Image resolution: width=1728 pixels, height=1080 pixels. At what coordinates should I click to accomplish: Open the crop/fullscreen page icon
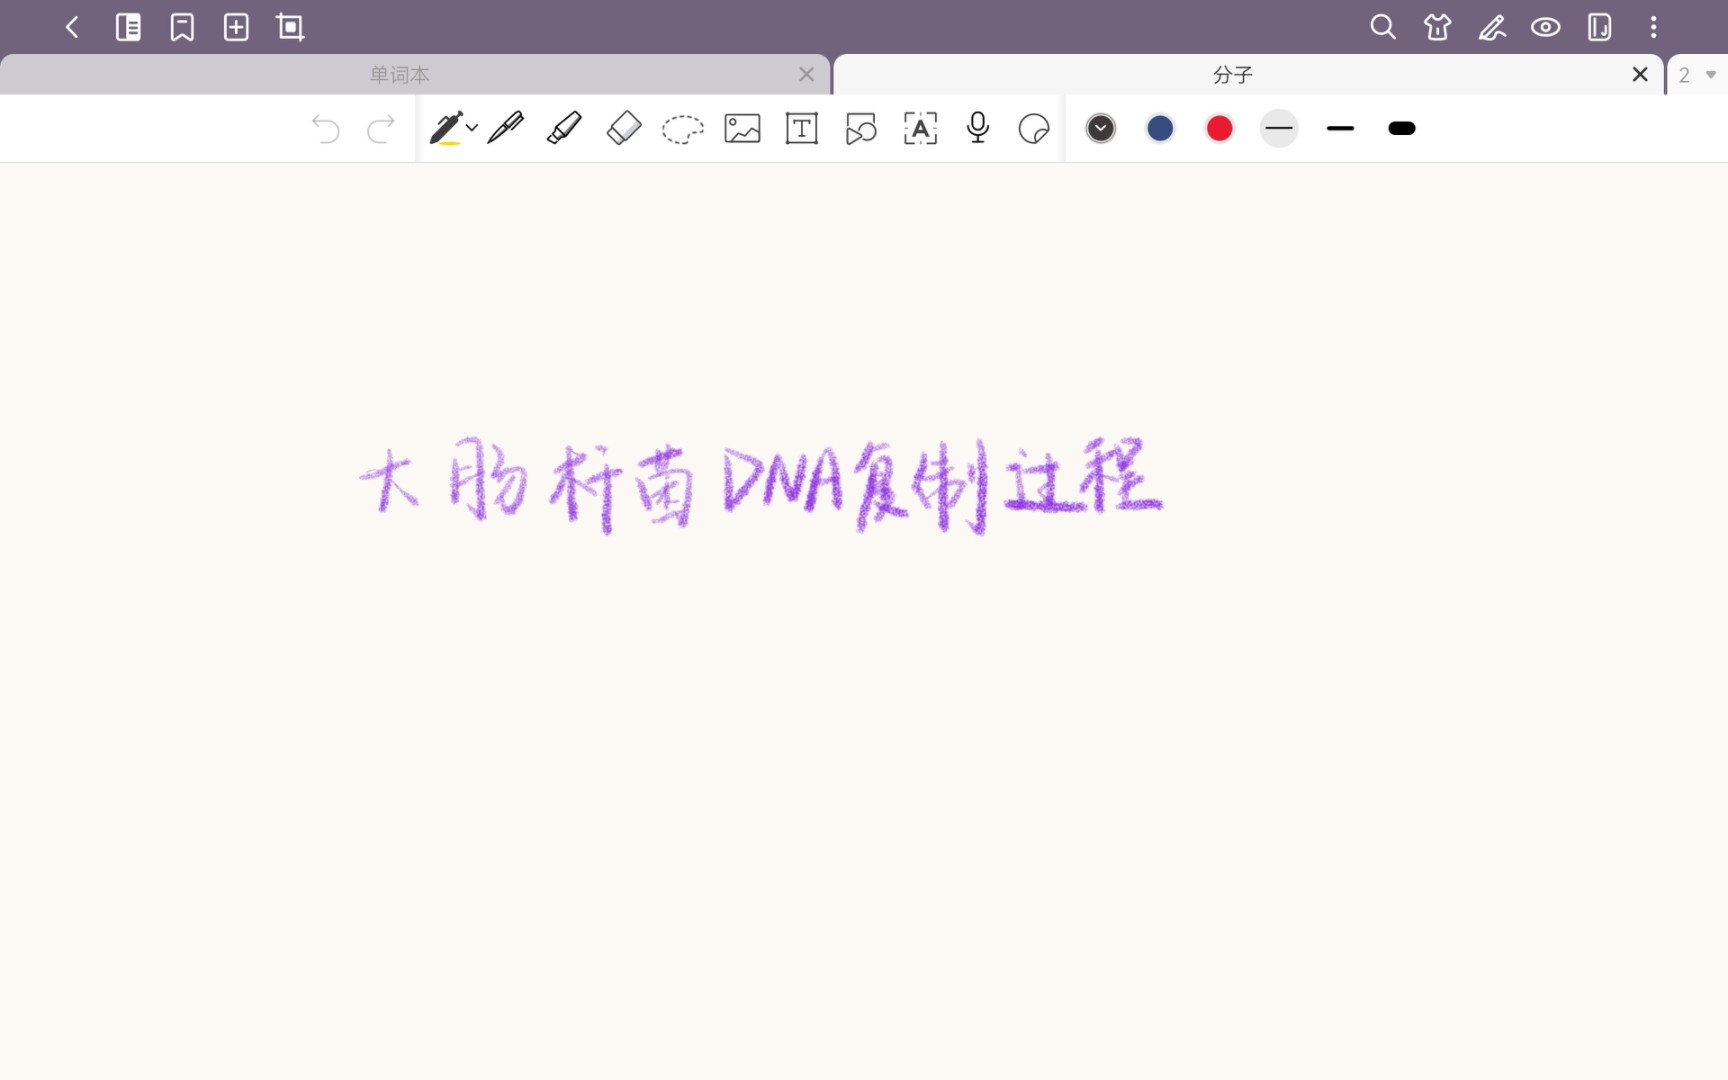coord(290,27)
